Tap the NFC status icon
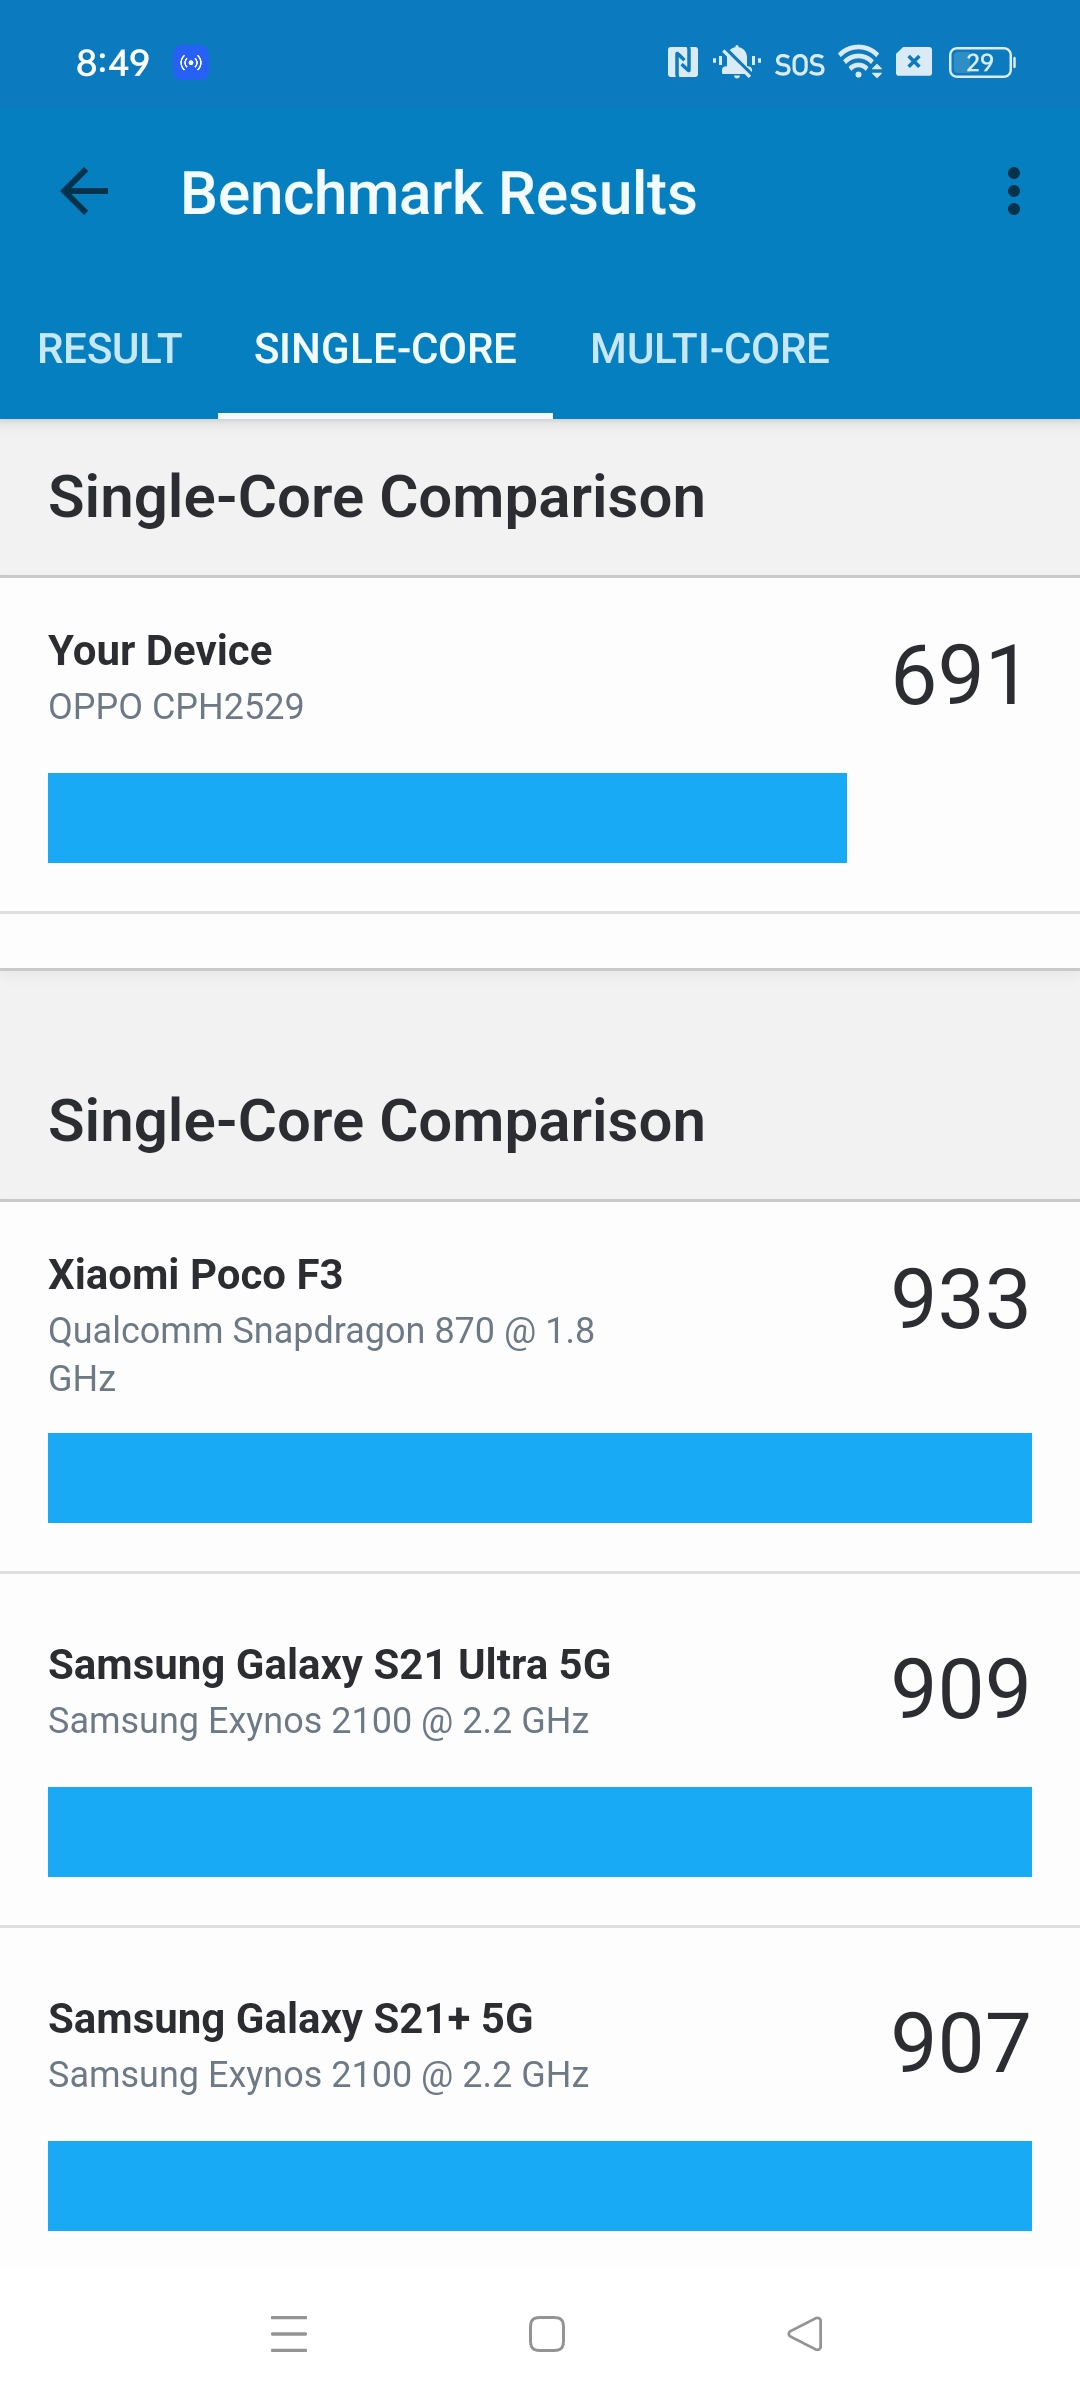Image resolution: width=1080 pixels, height=2400 pixels. [x=682, y=63]
